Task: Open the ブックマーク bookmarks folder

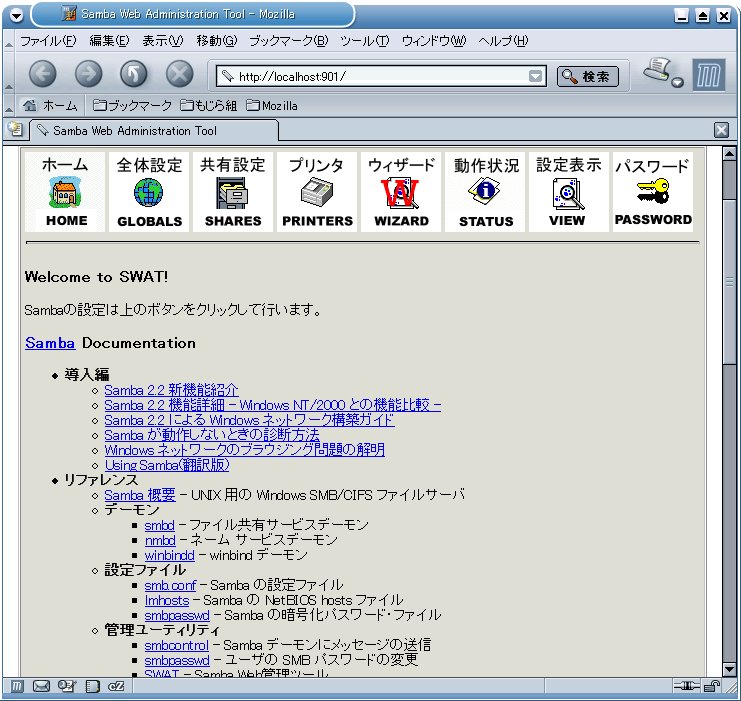Action: click(x=132, y=105)
